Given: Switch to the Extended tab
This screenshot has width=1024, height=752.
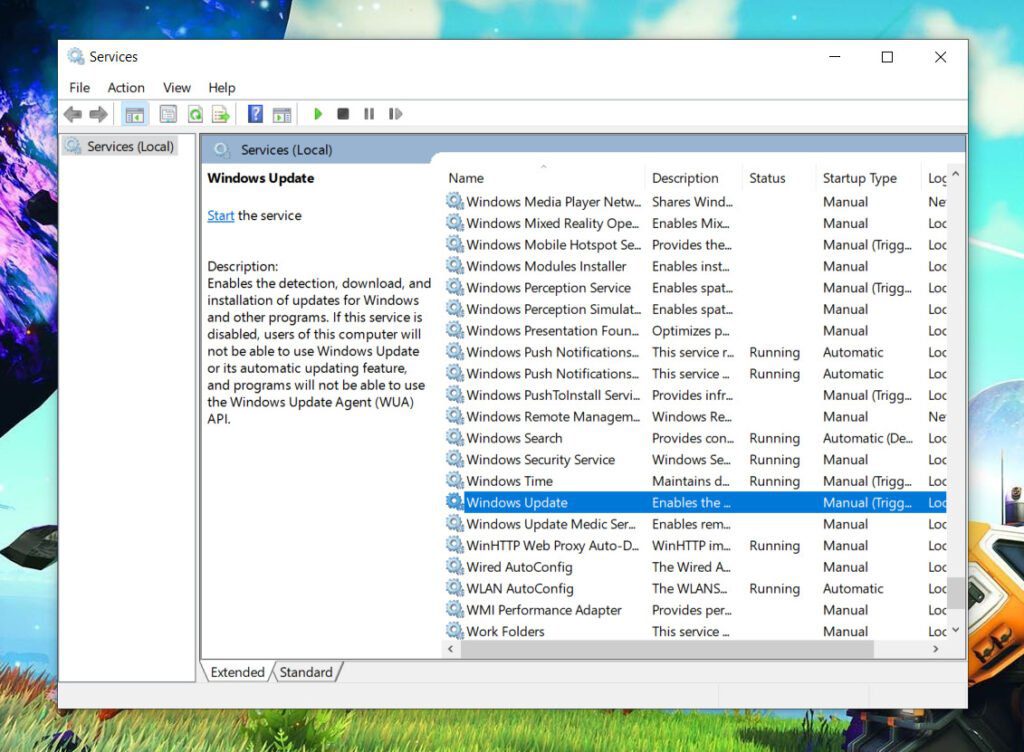Looking at the screenshot, I should coord(237,672).
